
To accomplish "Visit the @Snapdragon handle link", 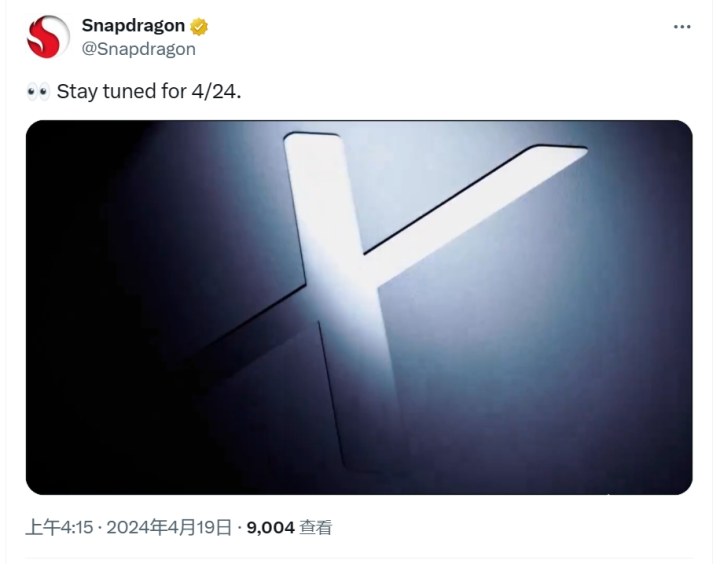I will coord(139,49).
